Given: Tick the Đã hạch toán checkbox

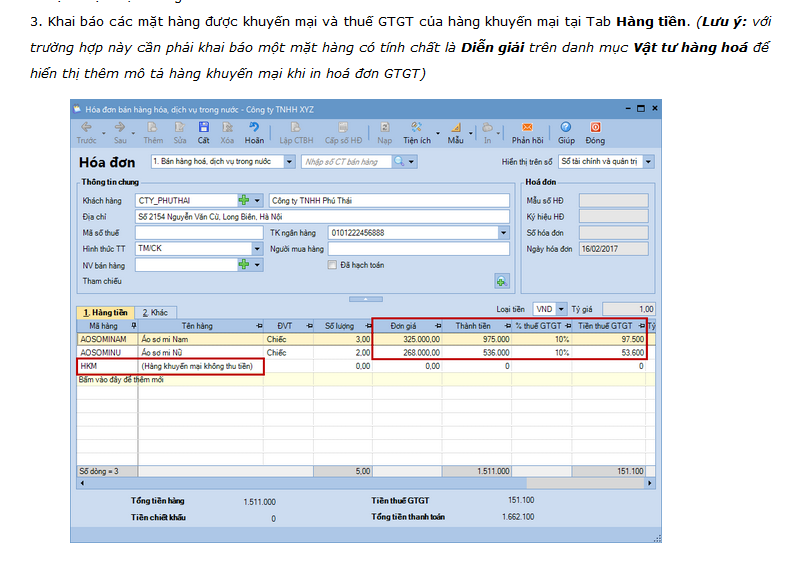Looking at the screenshot, I should pyautogui.click(x=332, y=265).
